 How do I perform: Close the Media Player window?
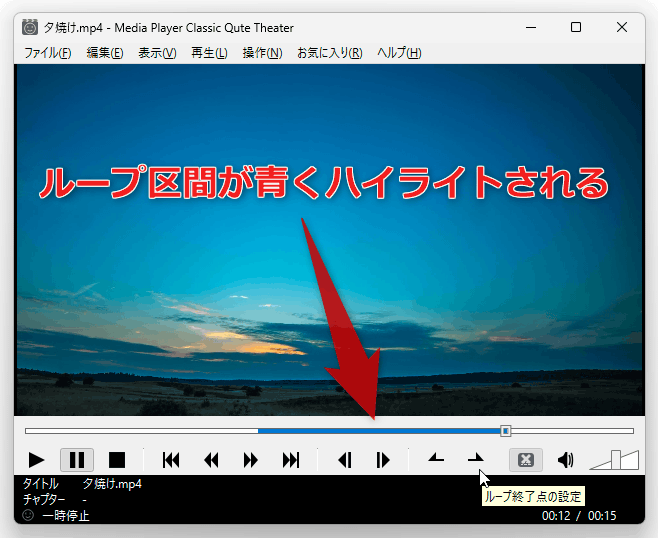pyautogui.click(x=622, y=27)
